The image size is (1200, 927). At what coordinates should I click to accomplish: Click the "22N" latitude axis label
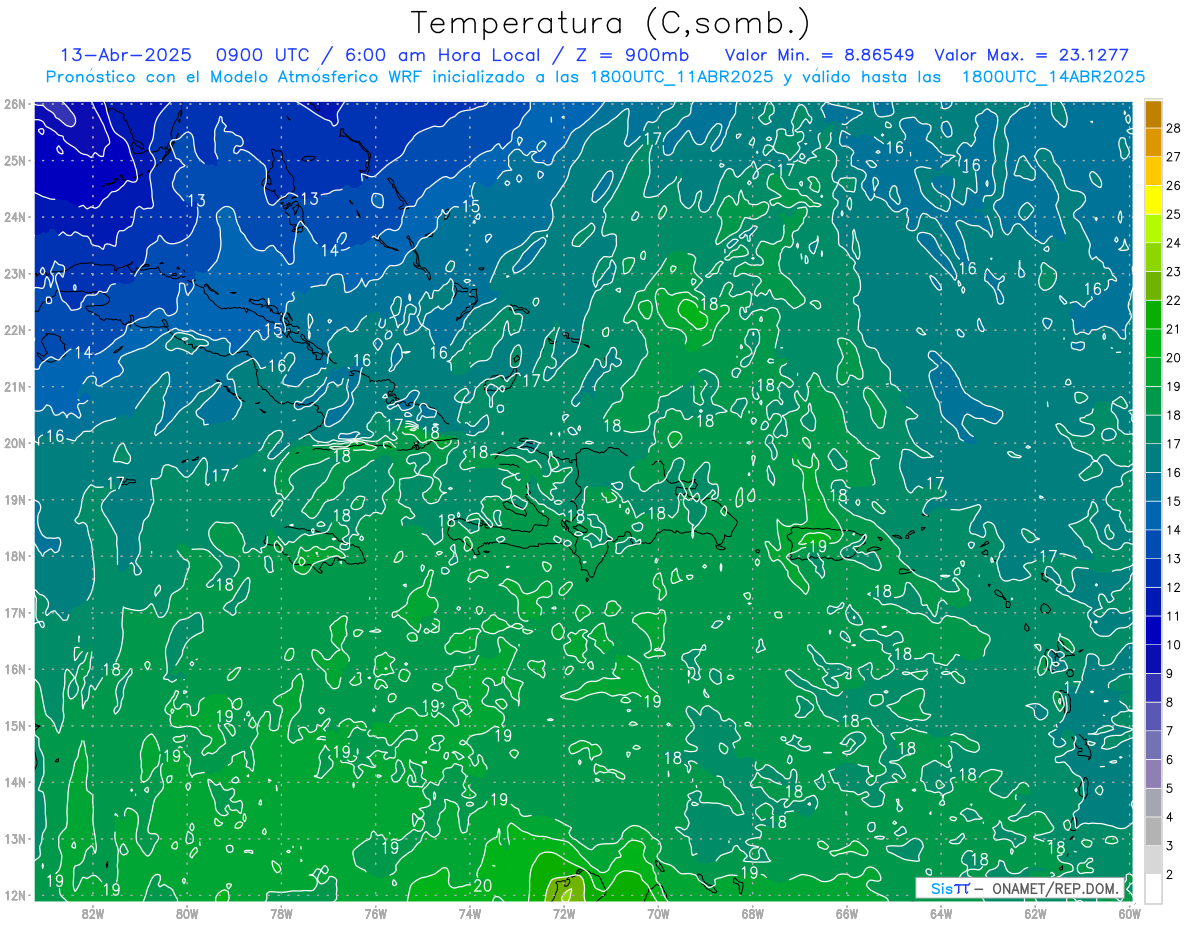pos(15,330)
